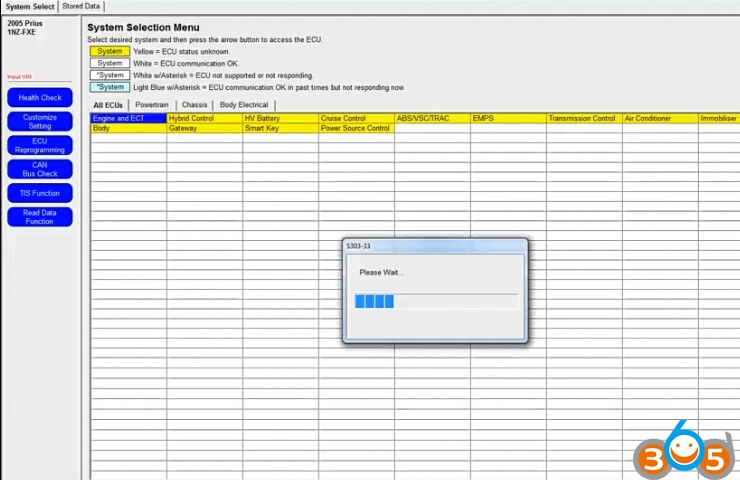Select the Engine and ECT system

click(128, 118)
